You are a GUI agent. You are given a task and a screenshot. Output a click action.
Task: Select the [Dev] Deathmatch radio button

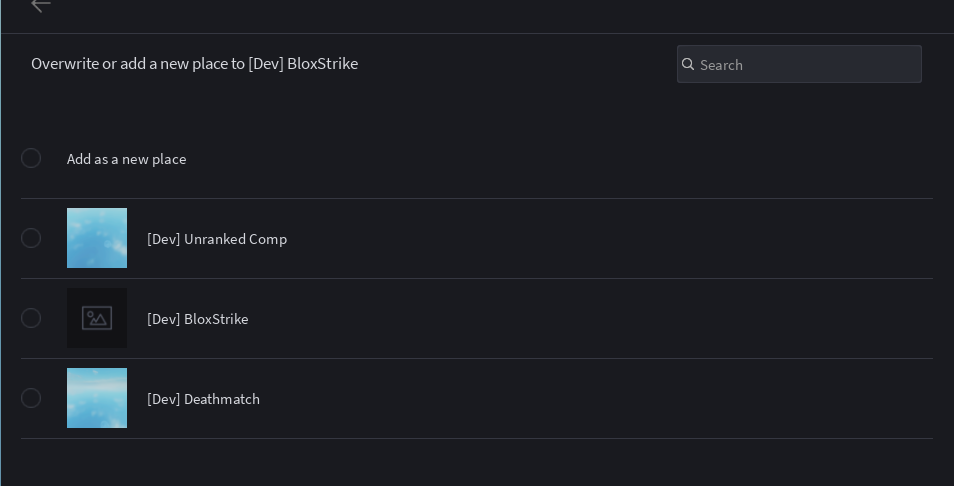tap(31, 398)
